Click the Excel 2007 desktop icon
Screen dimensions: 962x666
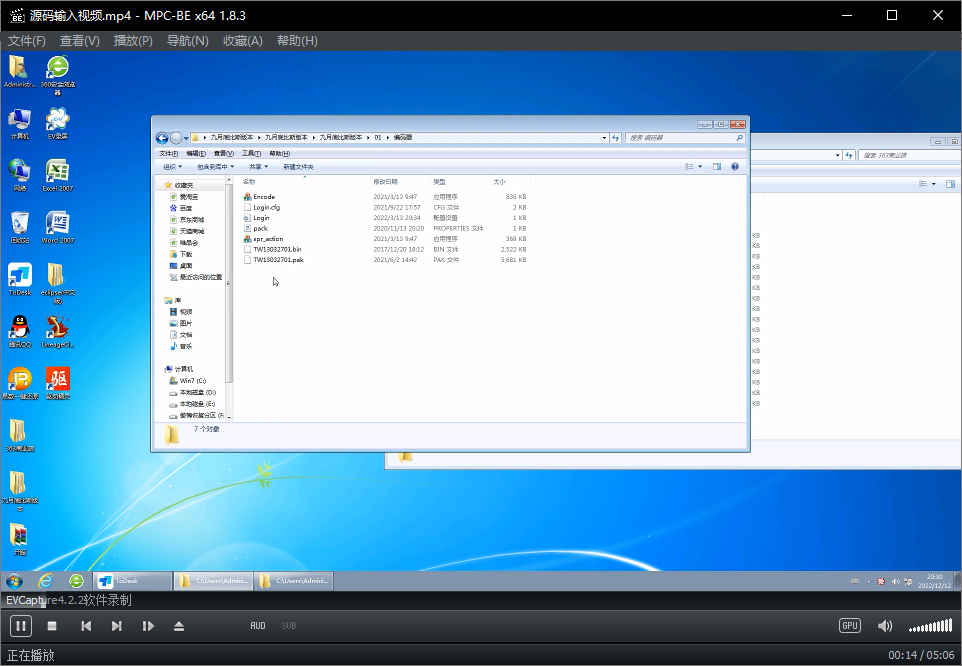[x=57, y=175]
